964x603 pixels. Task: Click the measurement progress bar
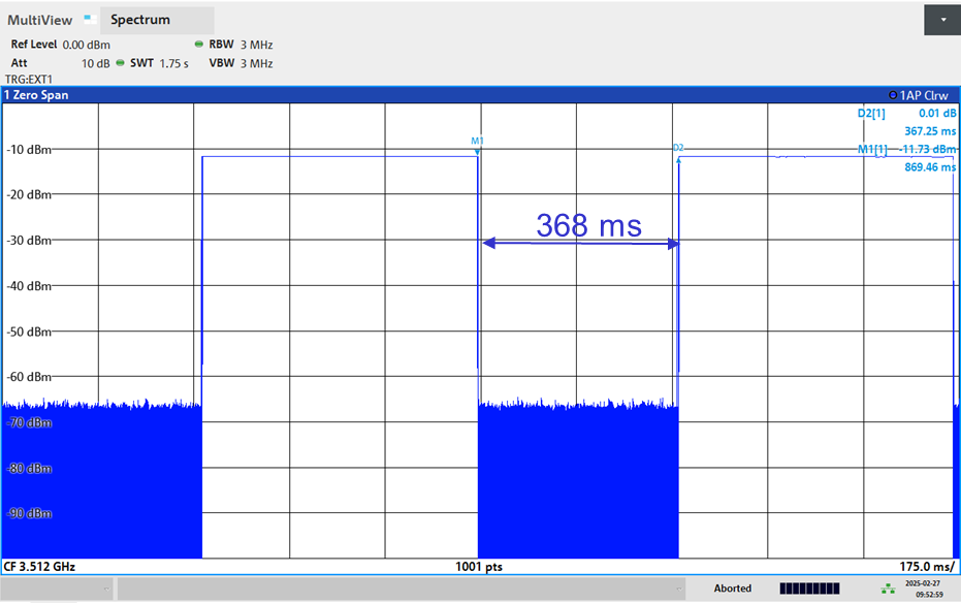point(809,588)
